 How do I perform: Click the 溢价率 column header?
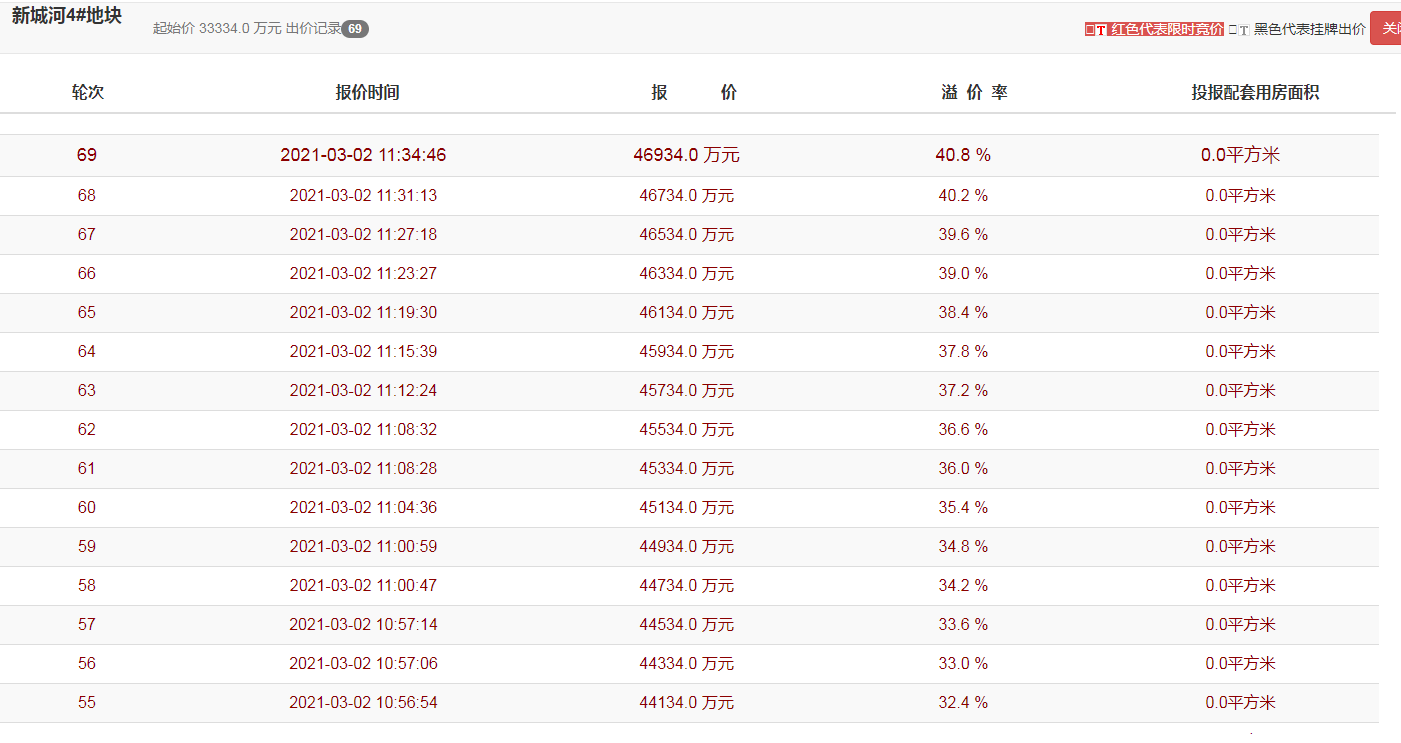pos(974,92)
